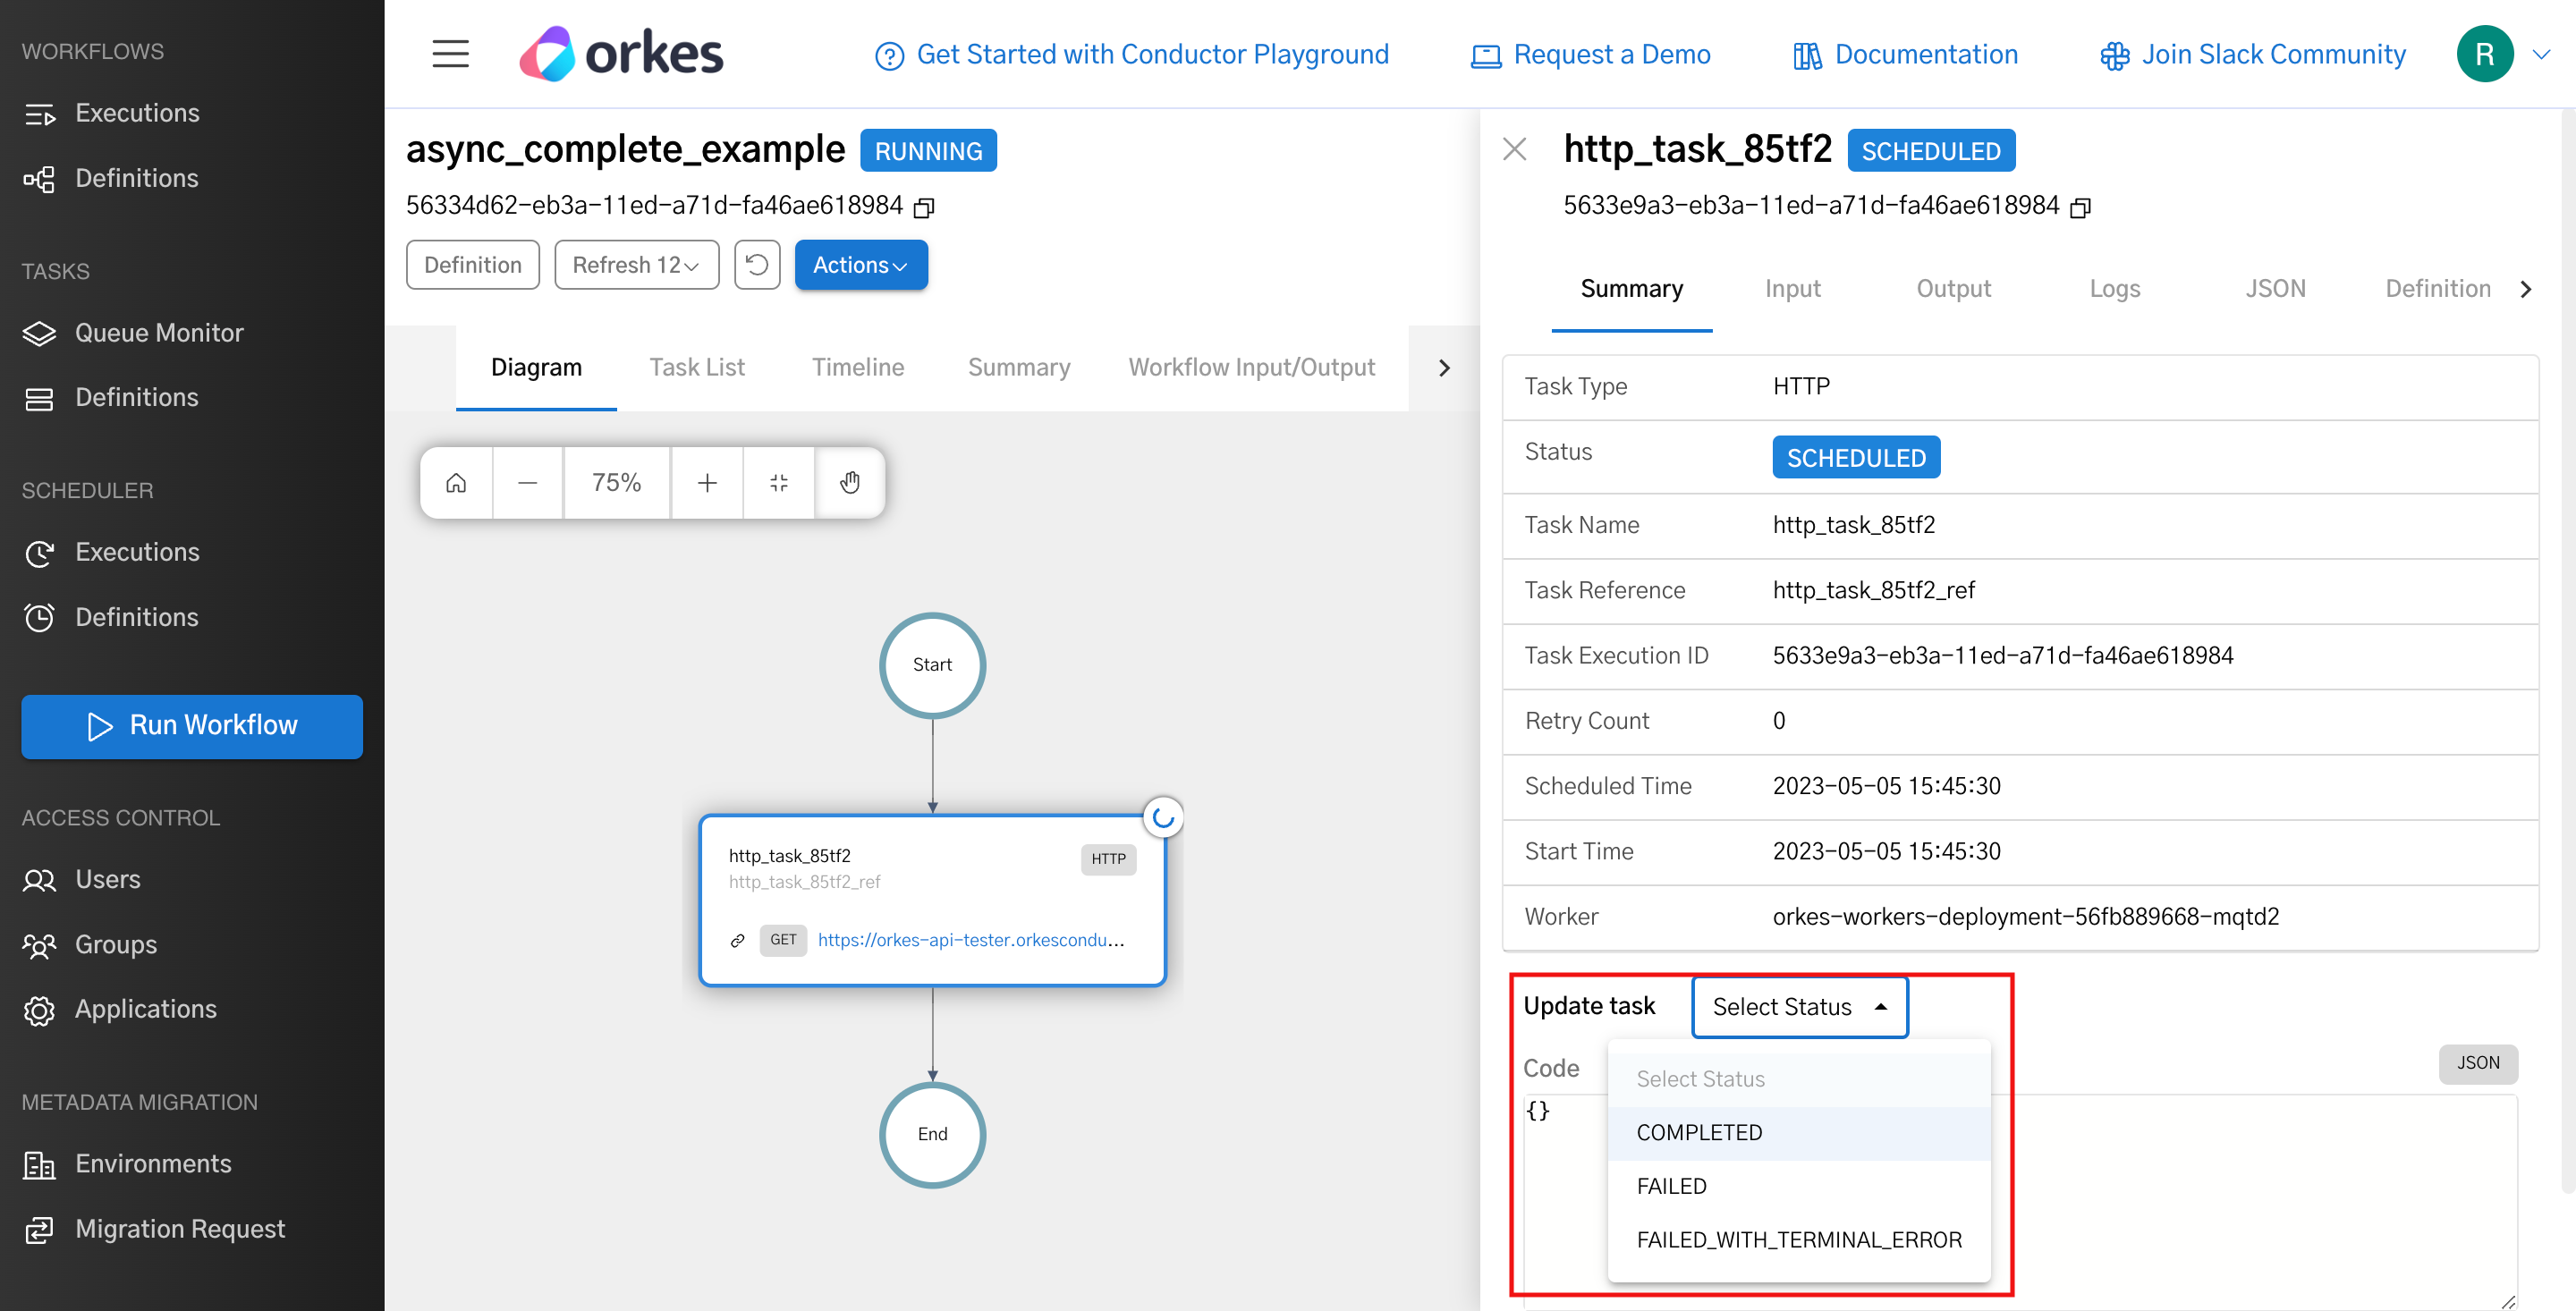Click the Orkes logo
2576x1311 pixels.
click(x=620, y=53)
